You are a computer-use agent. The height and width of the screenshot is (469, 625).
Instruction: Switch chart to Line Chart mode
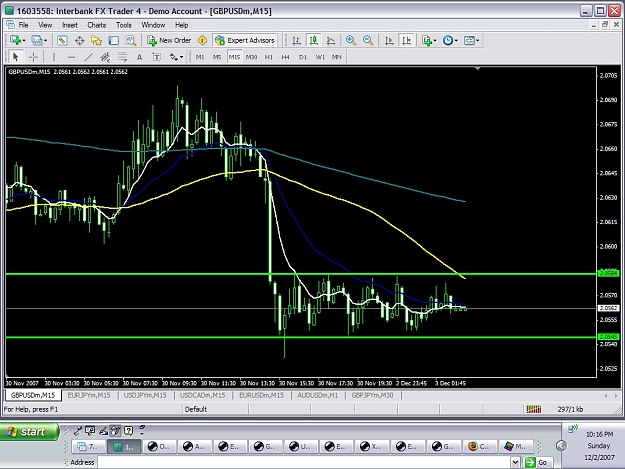(x=331, y=40)
